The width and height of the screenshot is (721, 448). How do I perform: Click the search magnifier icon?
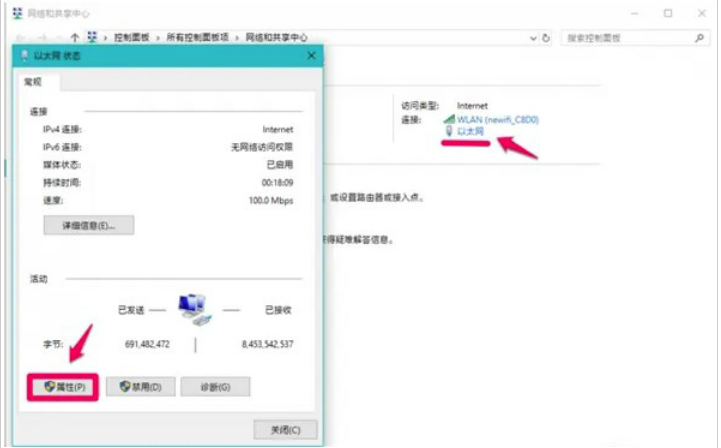click(699, 38)
